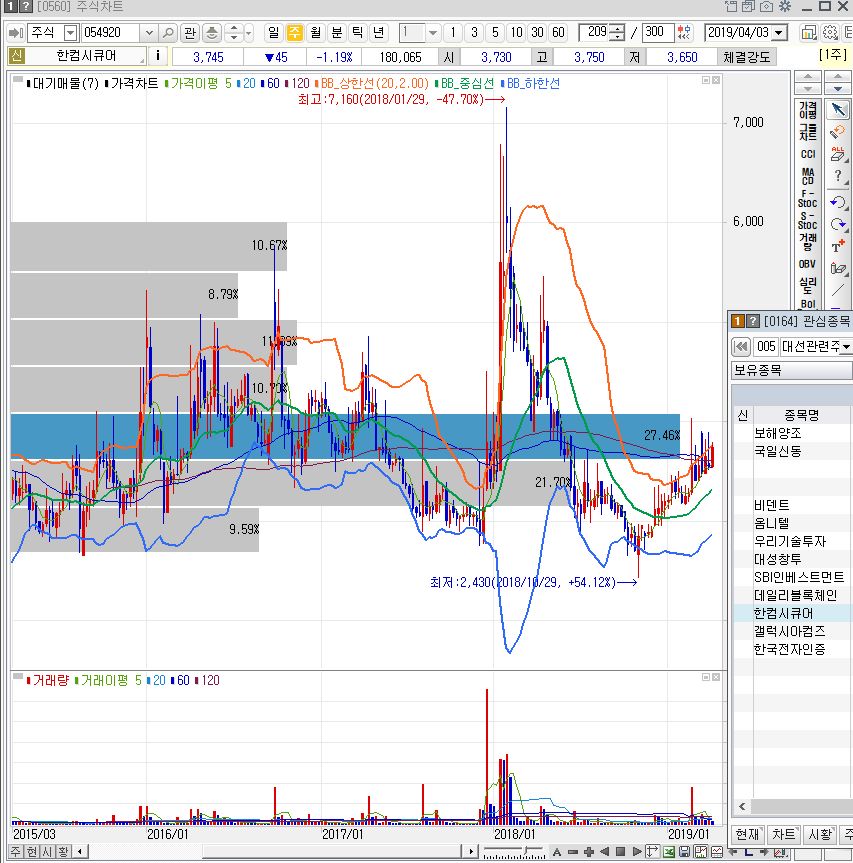Click the bottom toolbar 'A' text icon

(x=557, y=852)
